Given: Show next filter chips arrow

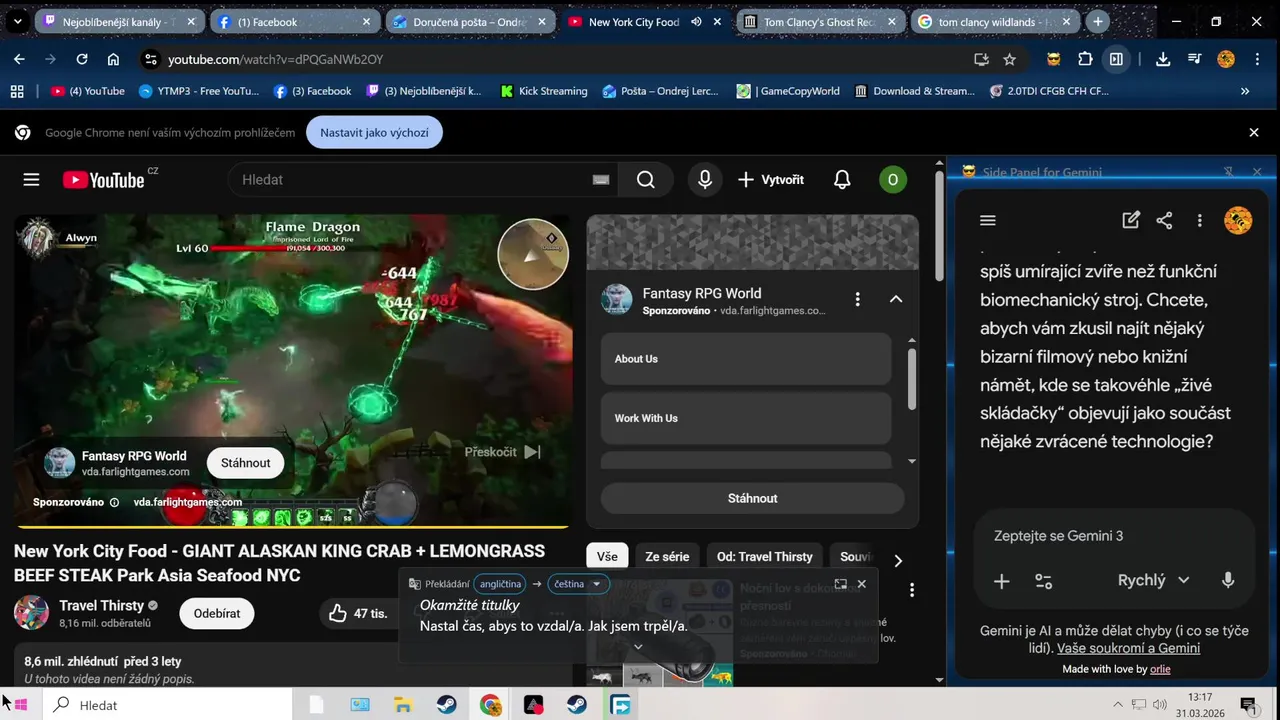Looking at the screenshot, I should 898,561.
